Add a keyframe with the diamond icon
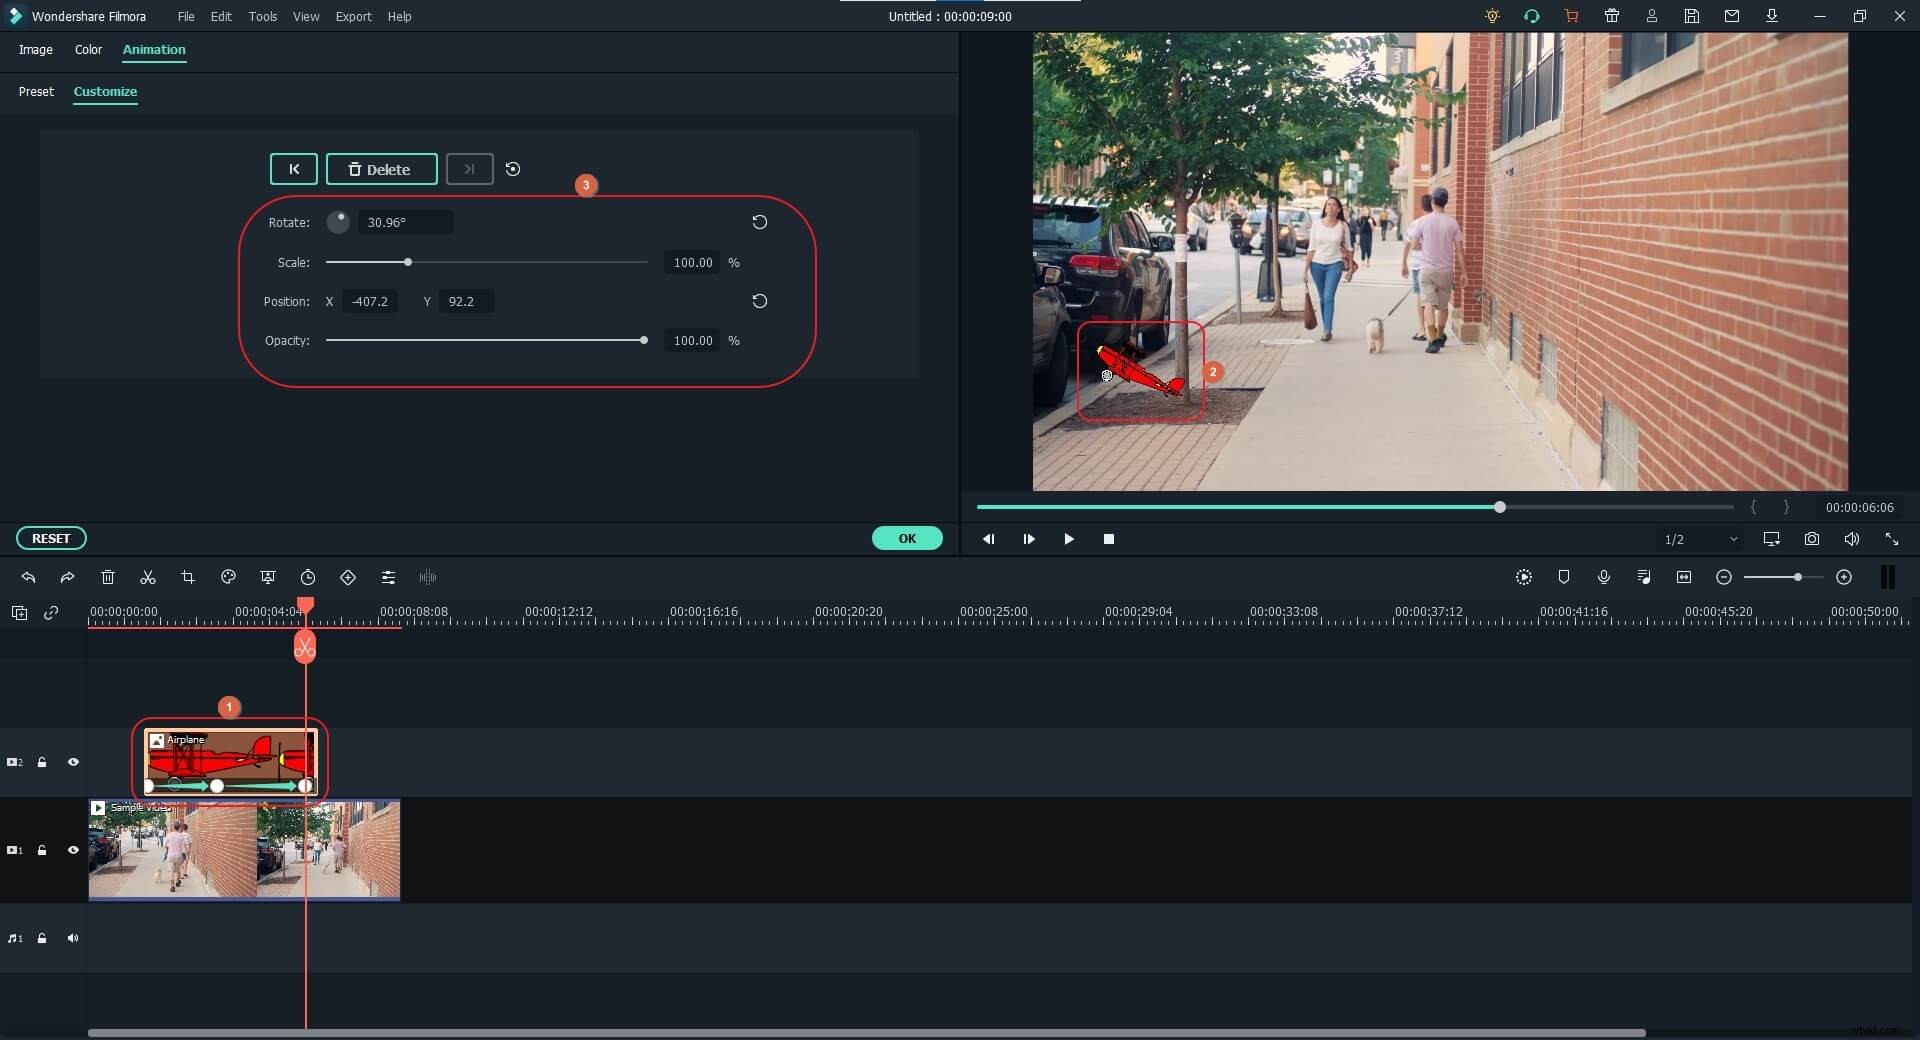Viewport: 1920px width, 1040px height. (x=347, y=577)
